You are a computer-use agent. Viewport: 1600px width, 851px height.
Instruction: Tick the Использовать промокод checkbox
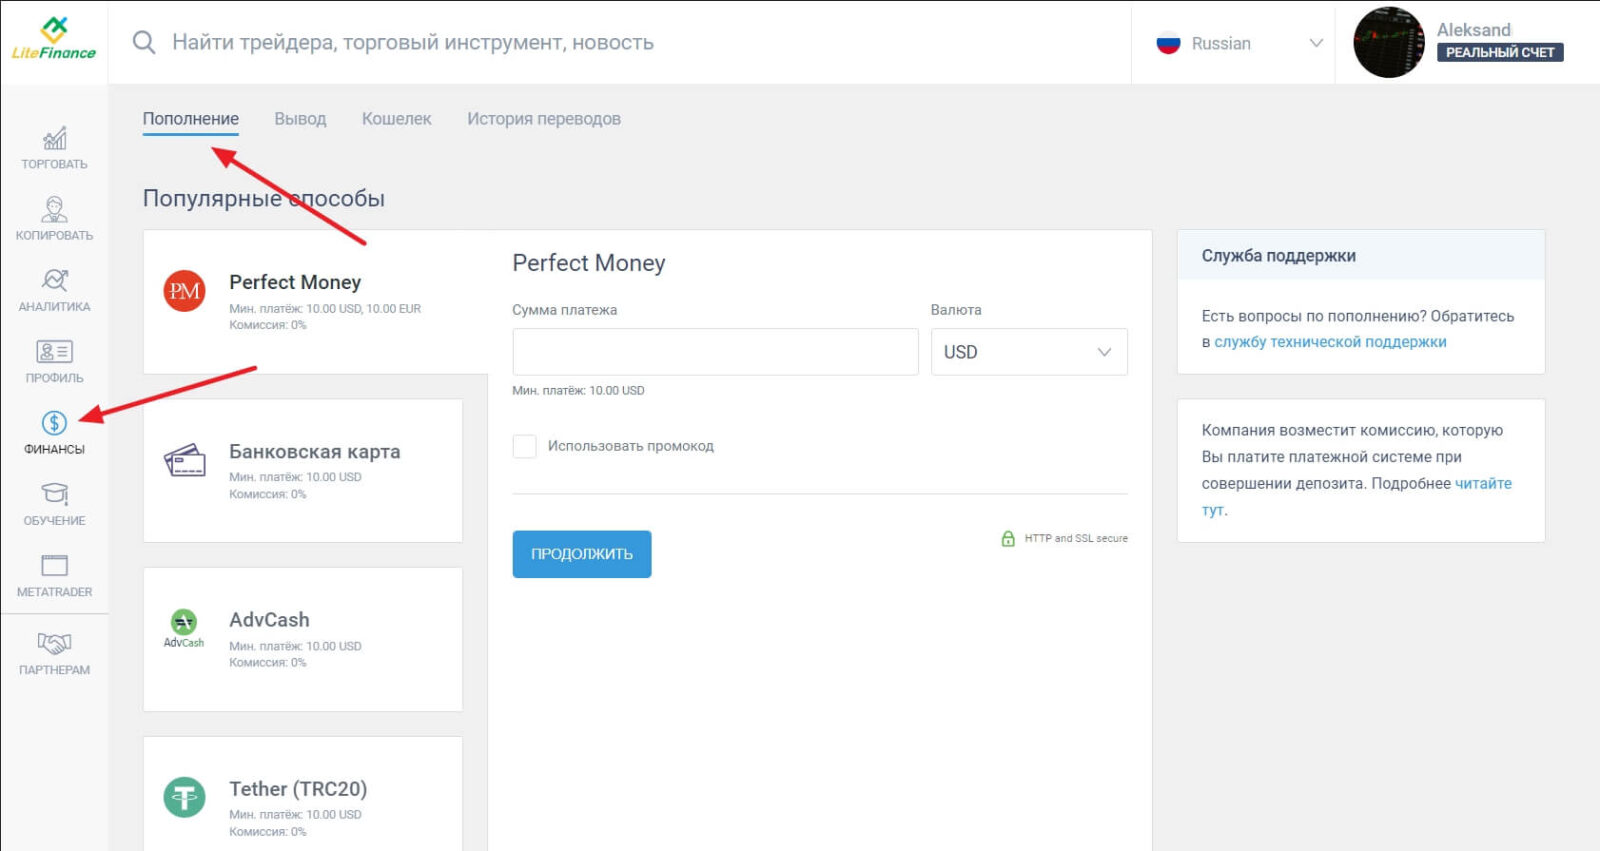pos(524,446)
